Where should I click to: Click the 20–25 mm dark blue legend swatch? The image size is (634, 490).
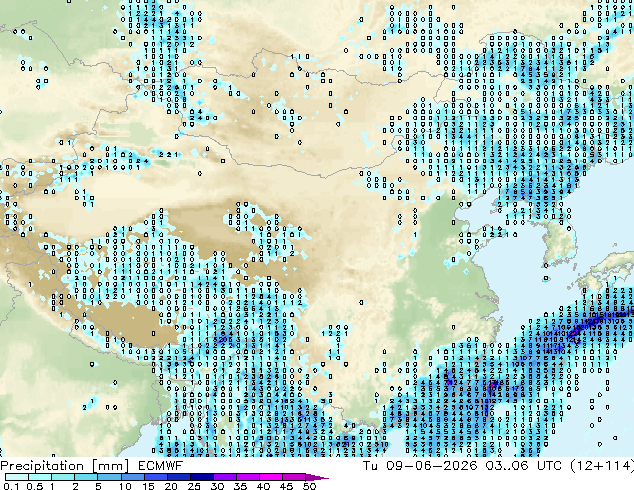[x=179, y=477]
